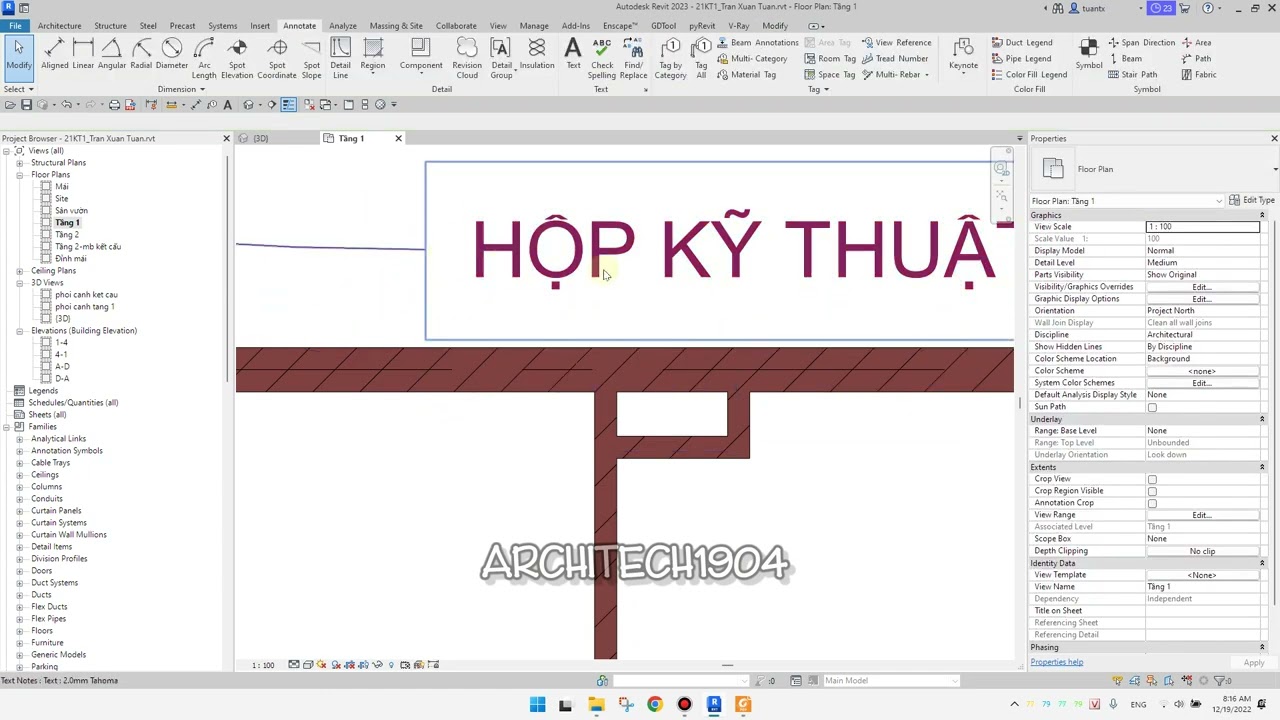
Task: Run Check Spelling
Action: pyautogui.click(x=602, y=59)
